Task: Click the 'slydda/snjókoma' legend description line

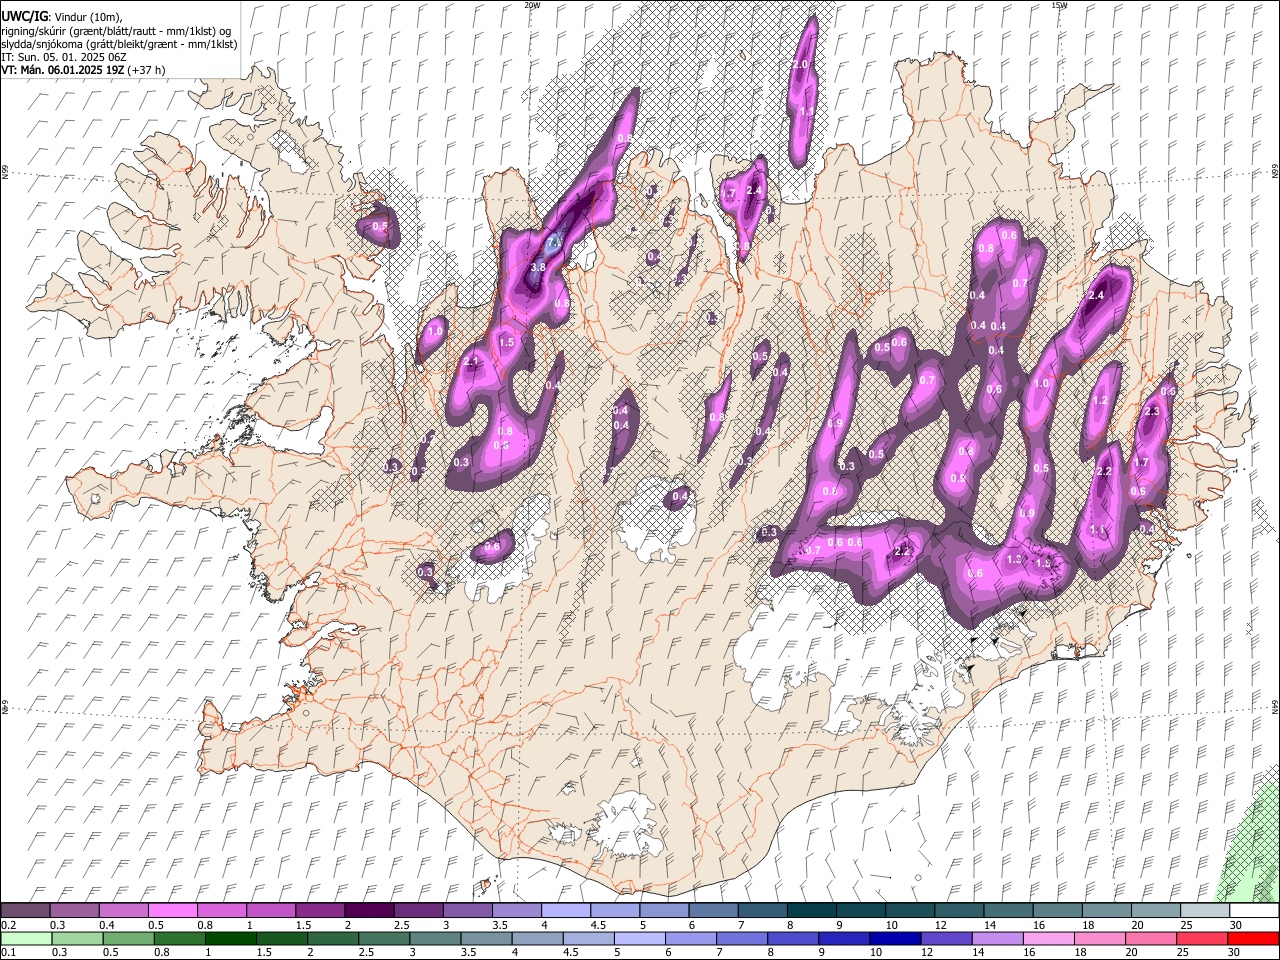Action: coord(119,44)
